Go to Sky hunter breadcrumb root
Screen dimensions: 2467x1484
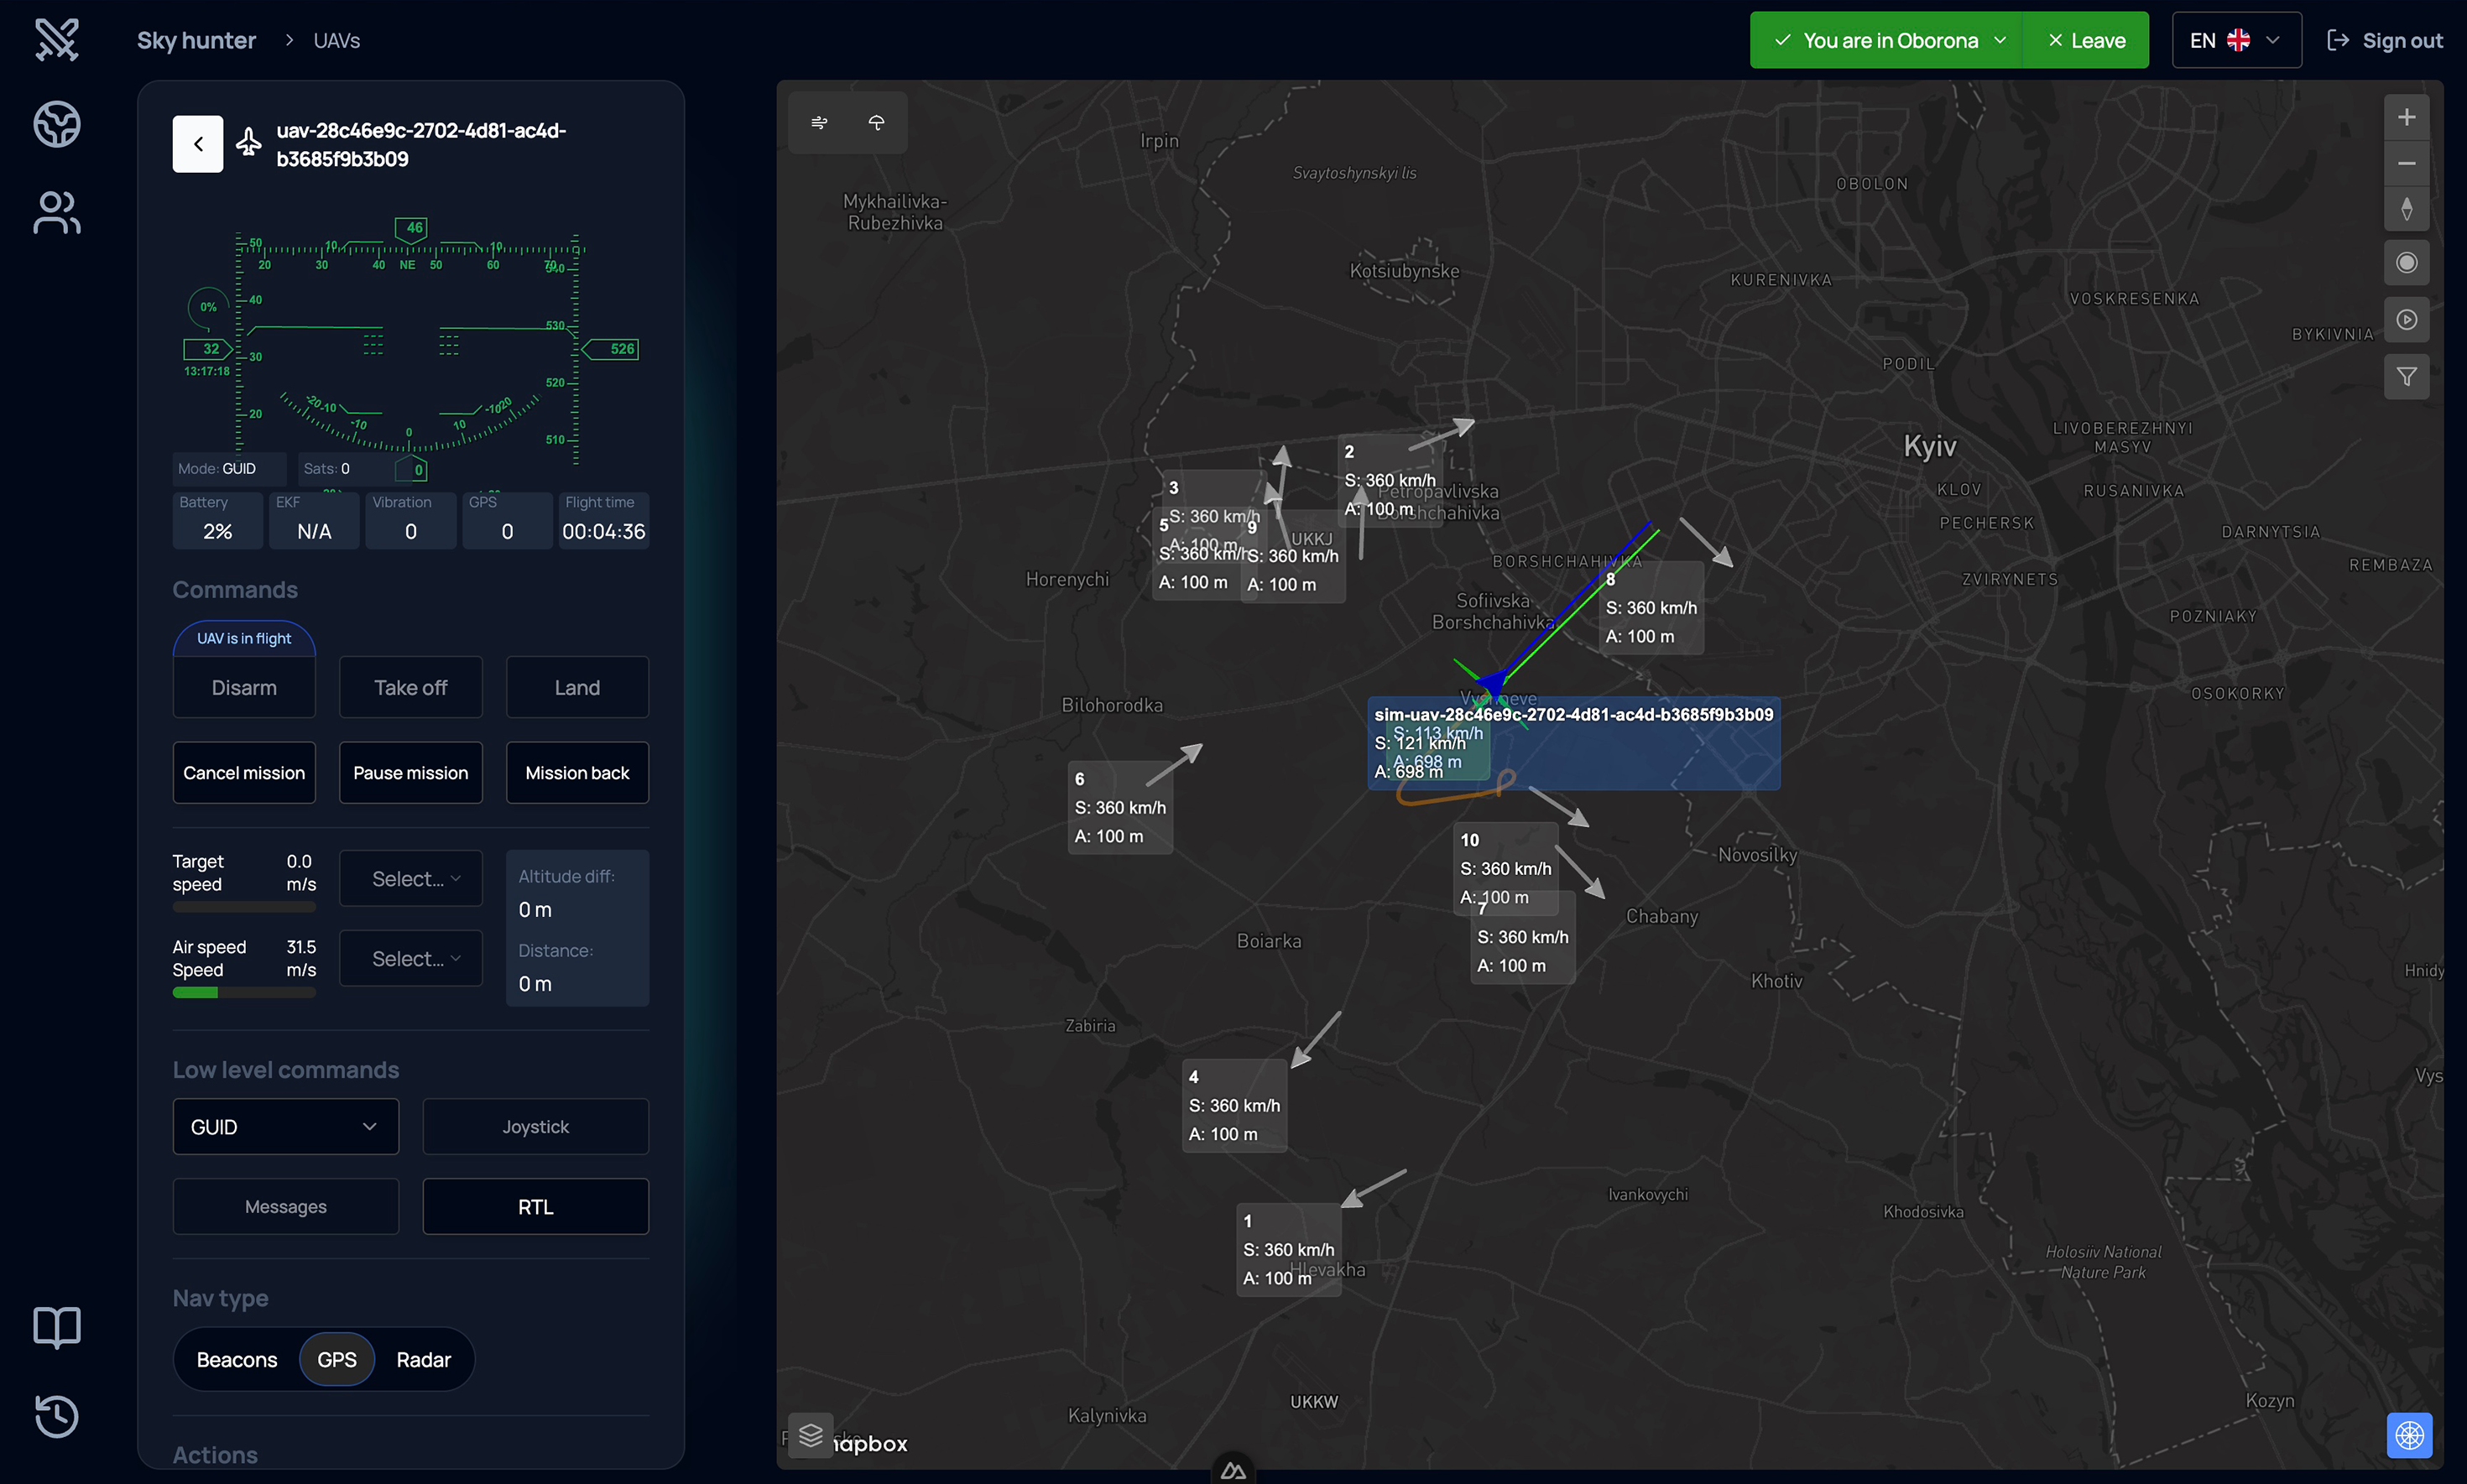196,40
